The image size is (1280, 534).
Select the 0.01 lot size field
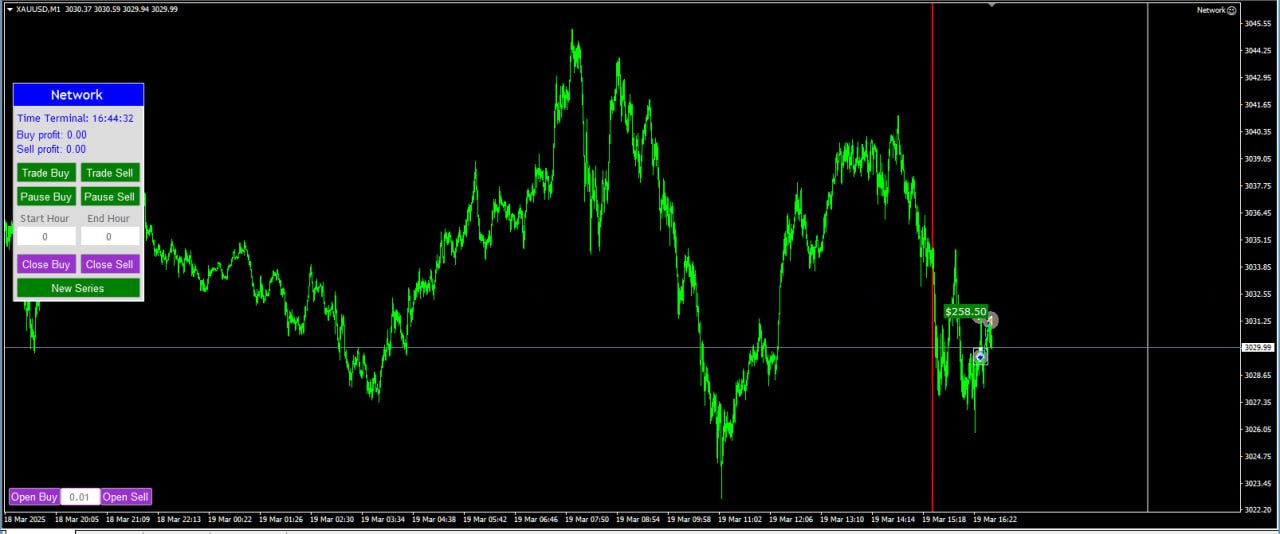pos(81,497)
